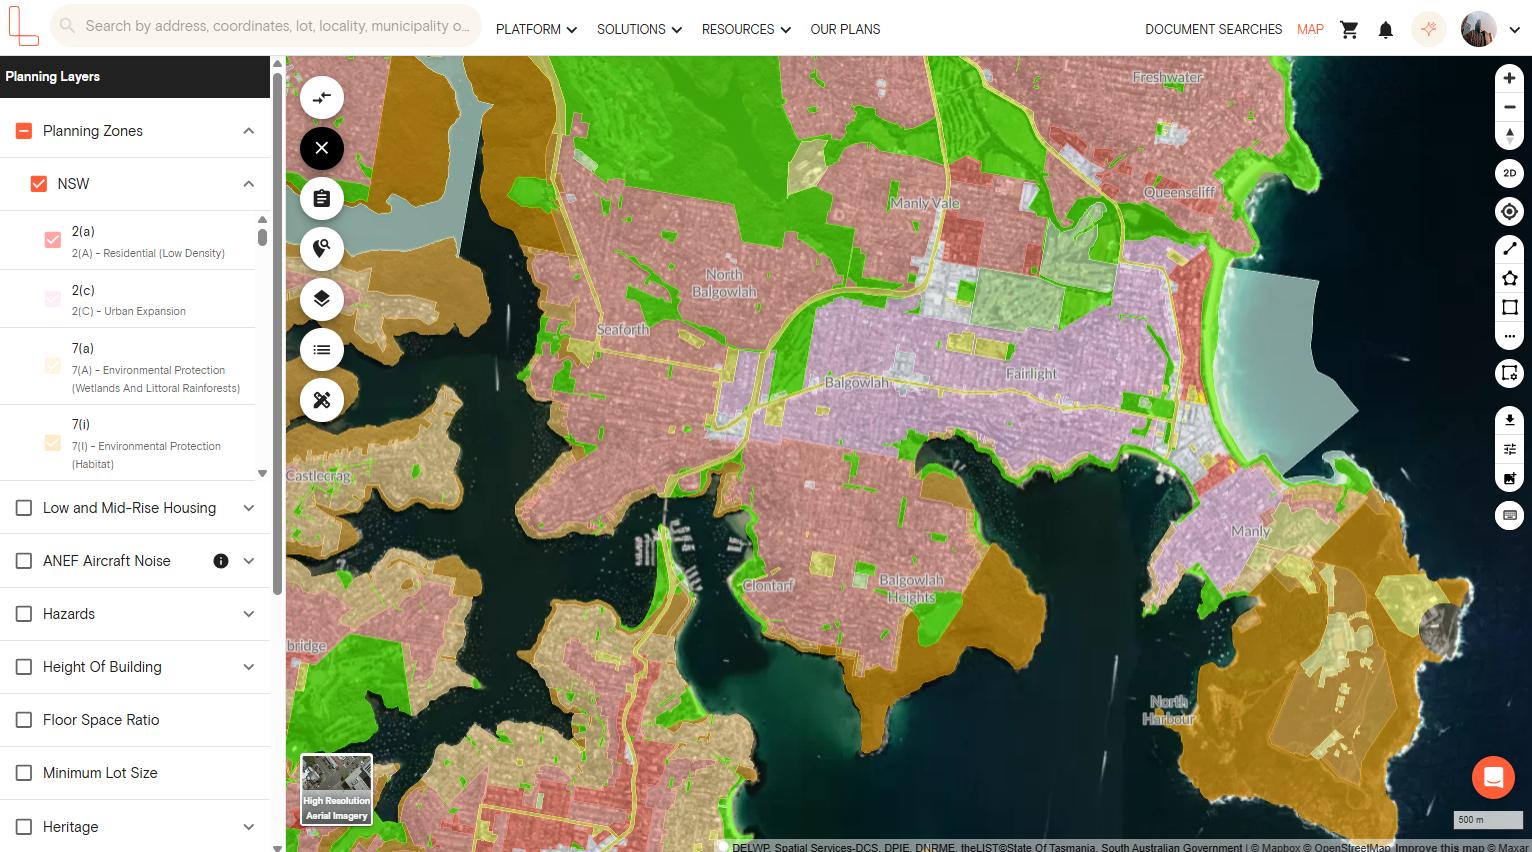Open the user account dropdown arrow

tap(1514, 30)
